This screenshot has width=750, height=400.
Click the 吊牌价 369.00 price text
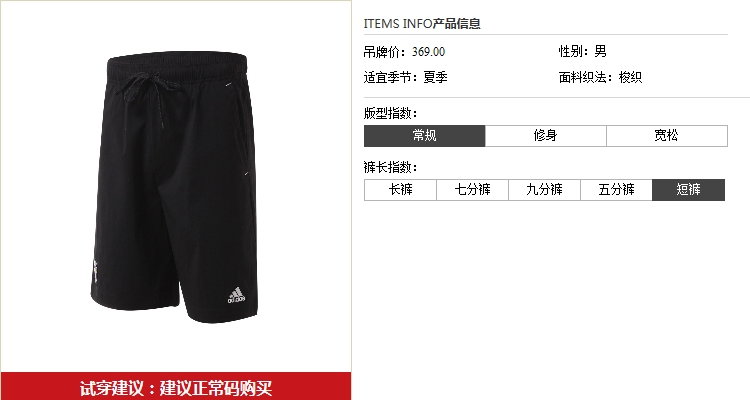click(x=404, y=52)
